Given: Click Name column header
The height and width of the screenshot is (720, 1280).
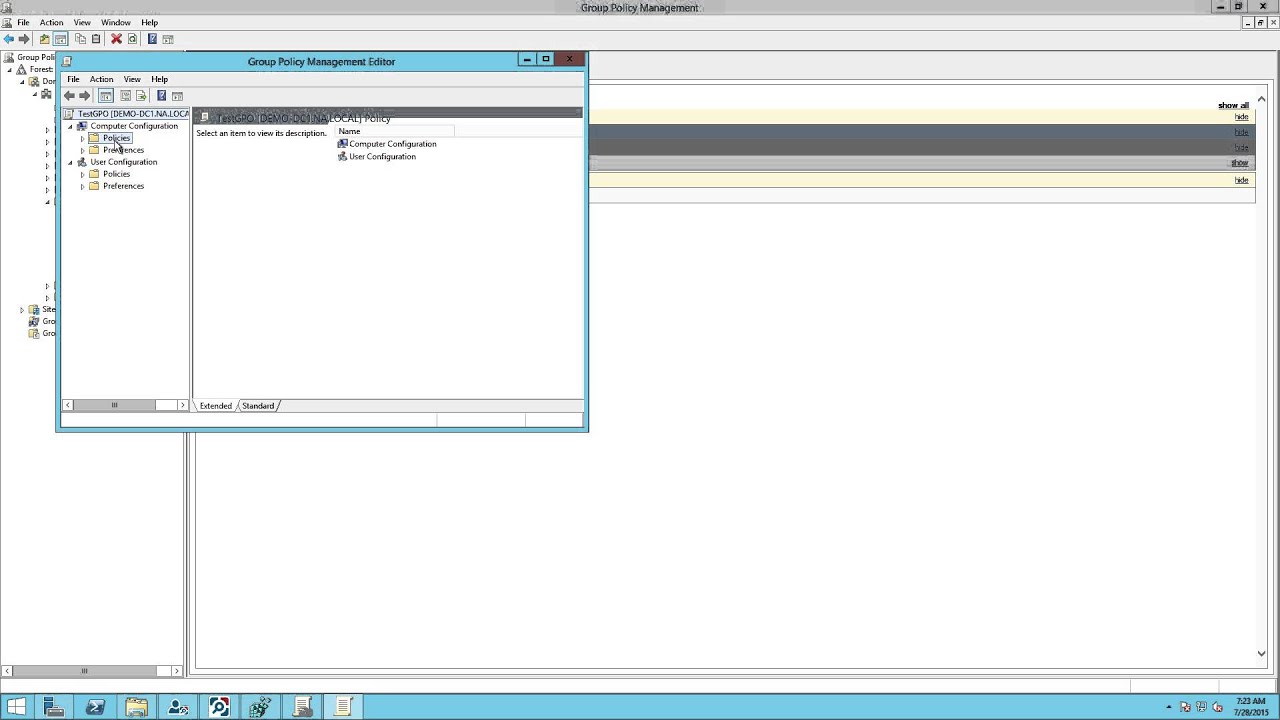Looking at the screenshot, I should (x=395, y=132).
